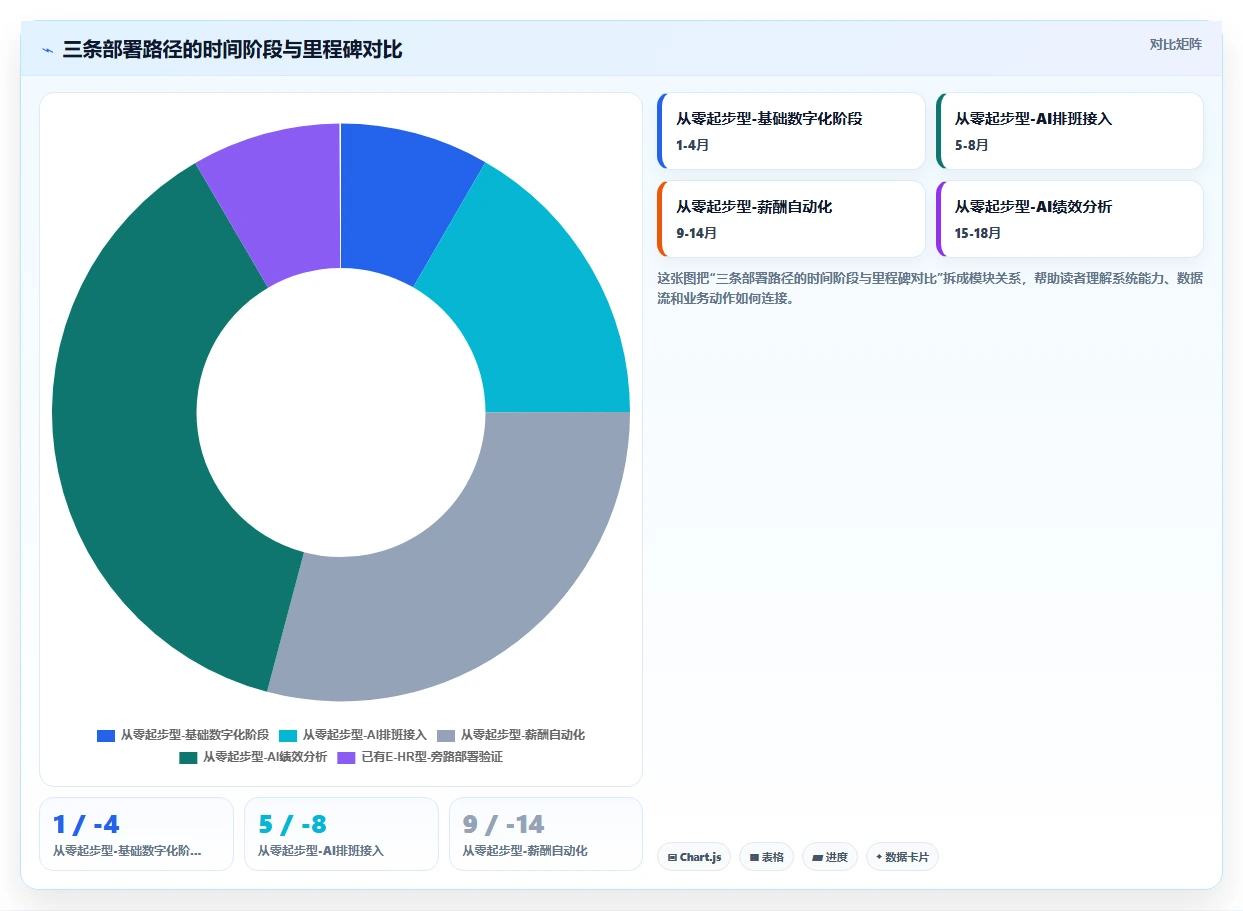Image resolution: width=1243 pixels, height=911 pixels.
Task: Click the 9 / -14 stat card
Action: (x=546, y=834)
